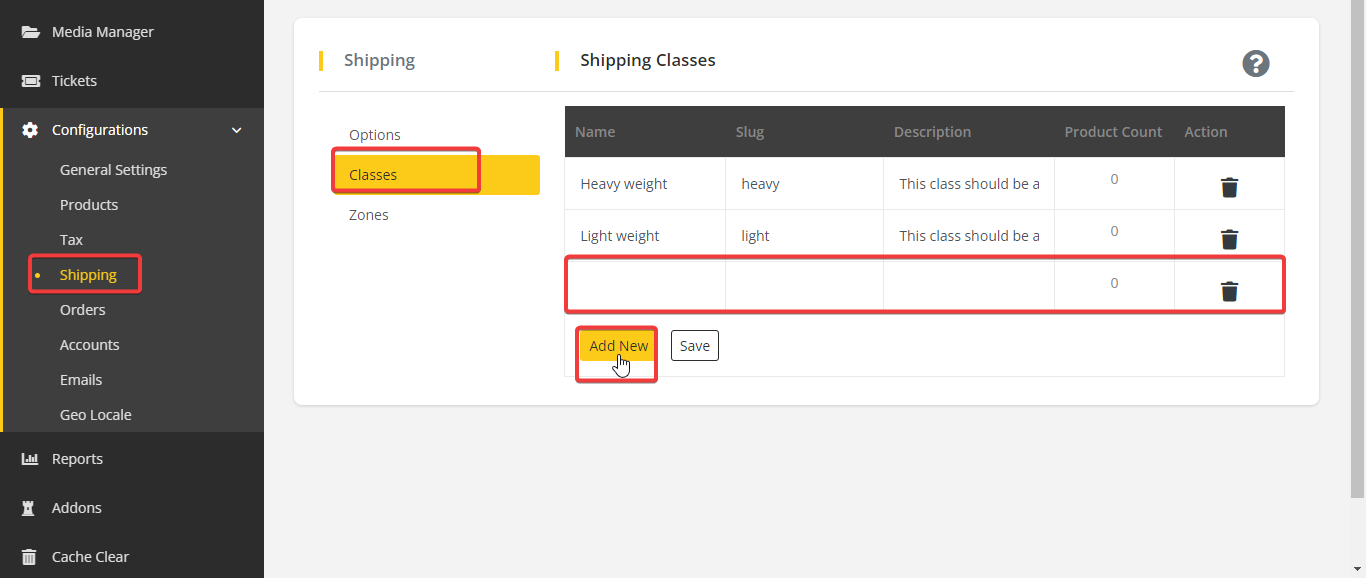The width and height of the screenshot is (1366, 578).
Task: Click product count 0 in Light weight row
Action: point(1114,231)
